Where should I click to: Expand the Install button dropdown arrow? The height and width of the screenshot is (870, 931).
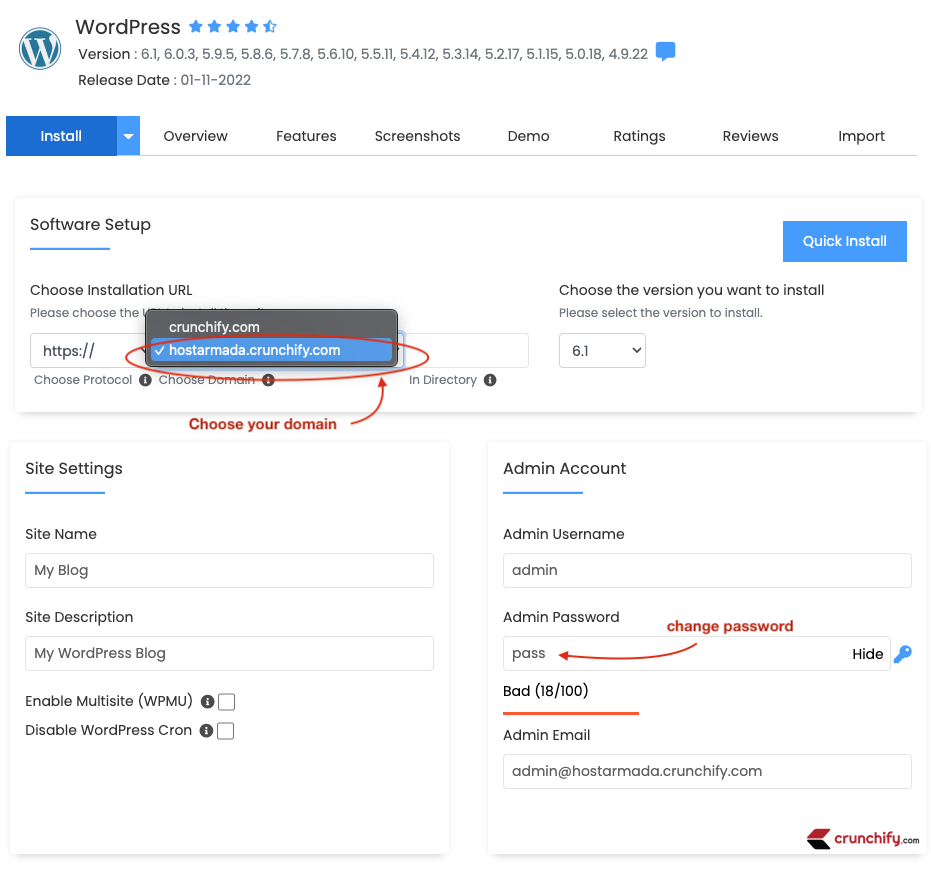click(128, 136)
